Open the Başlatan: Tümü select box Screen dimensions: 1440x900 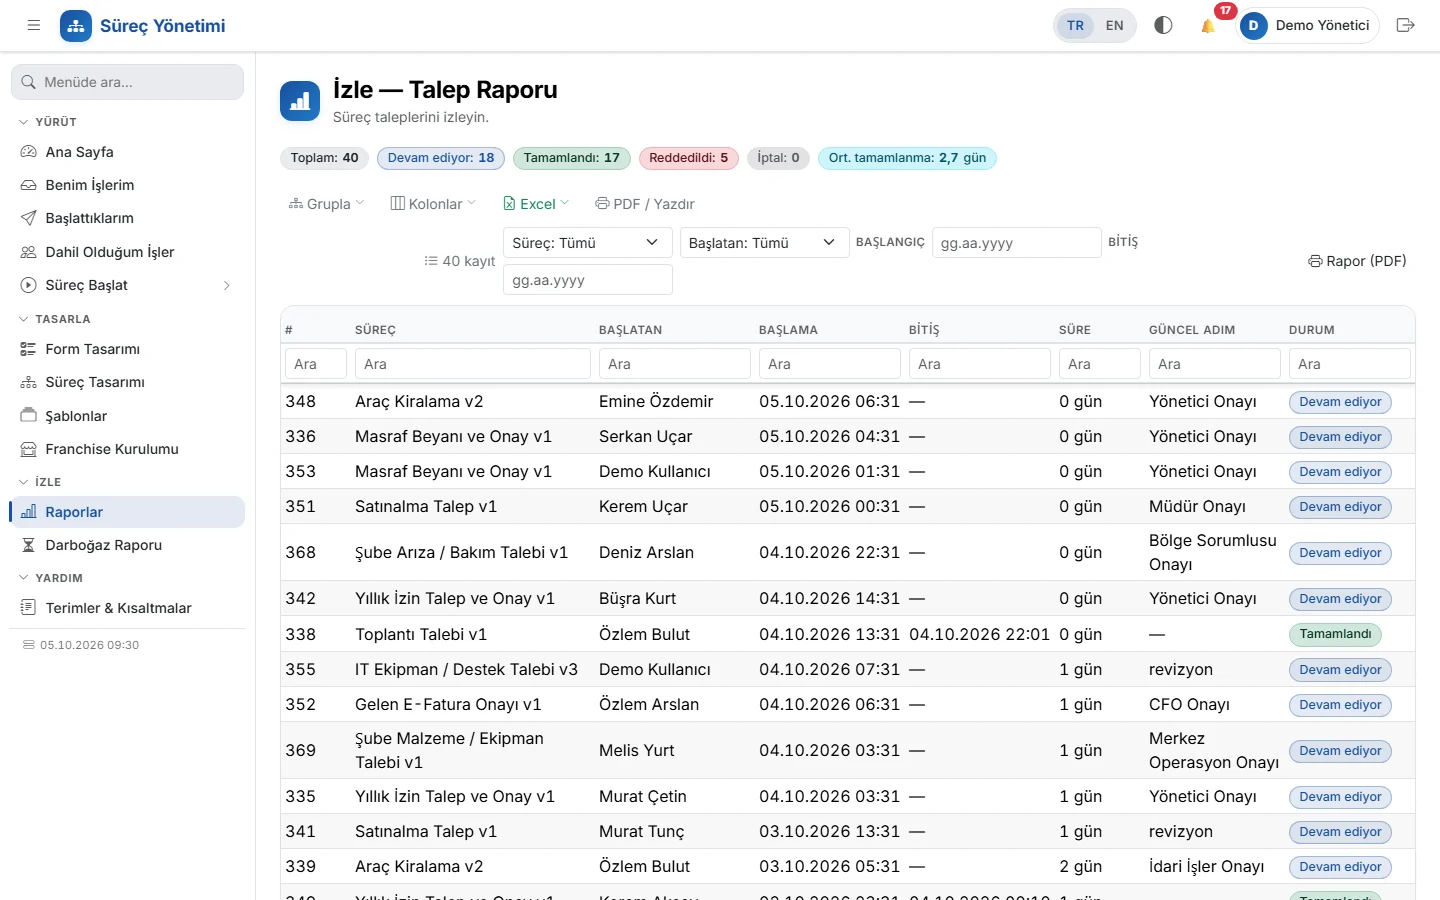pos(764,243)
